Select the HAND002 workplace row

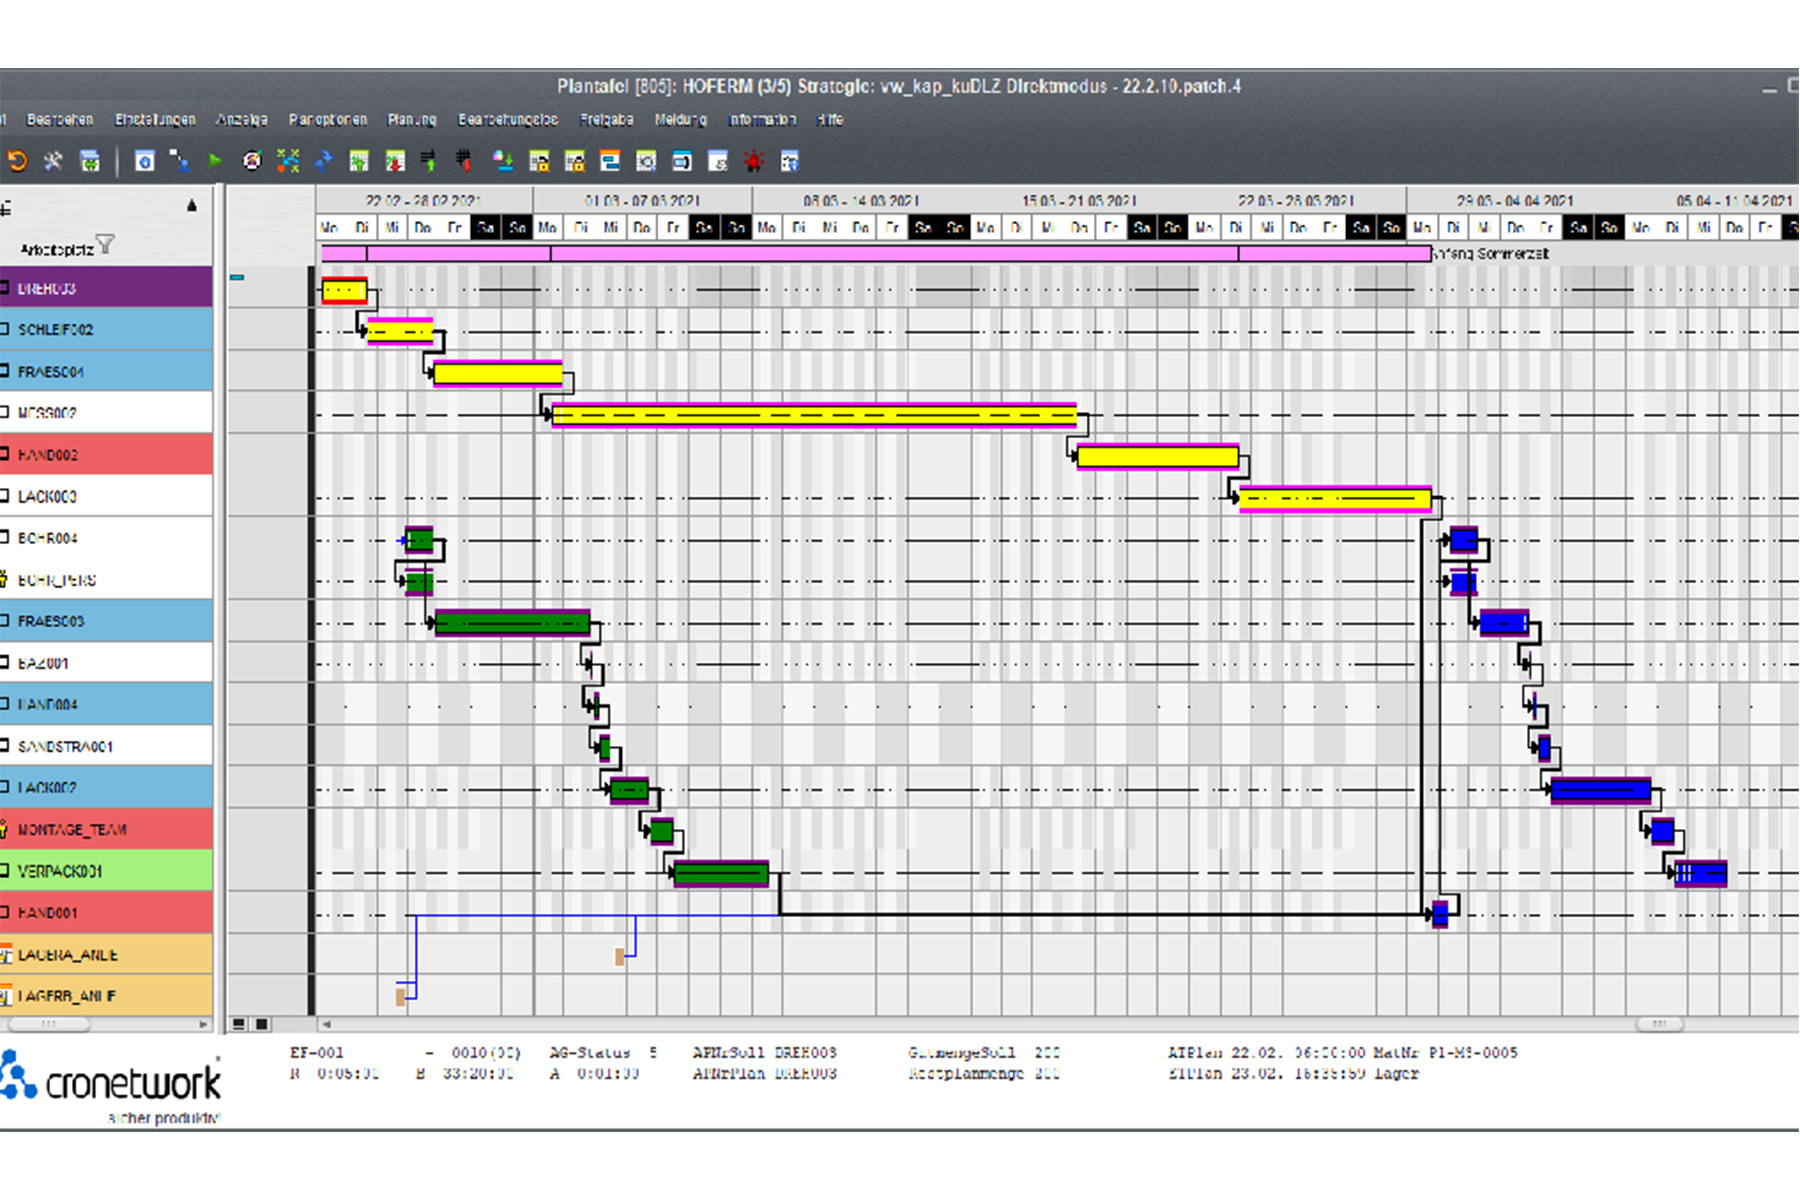click(x=106, y=454)
